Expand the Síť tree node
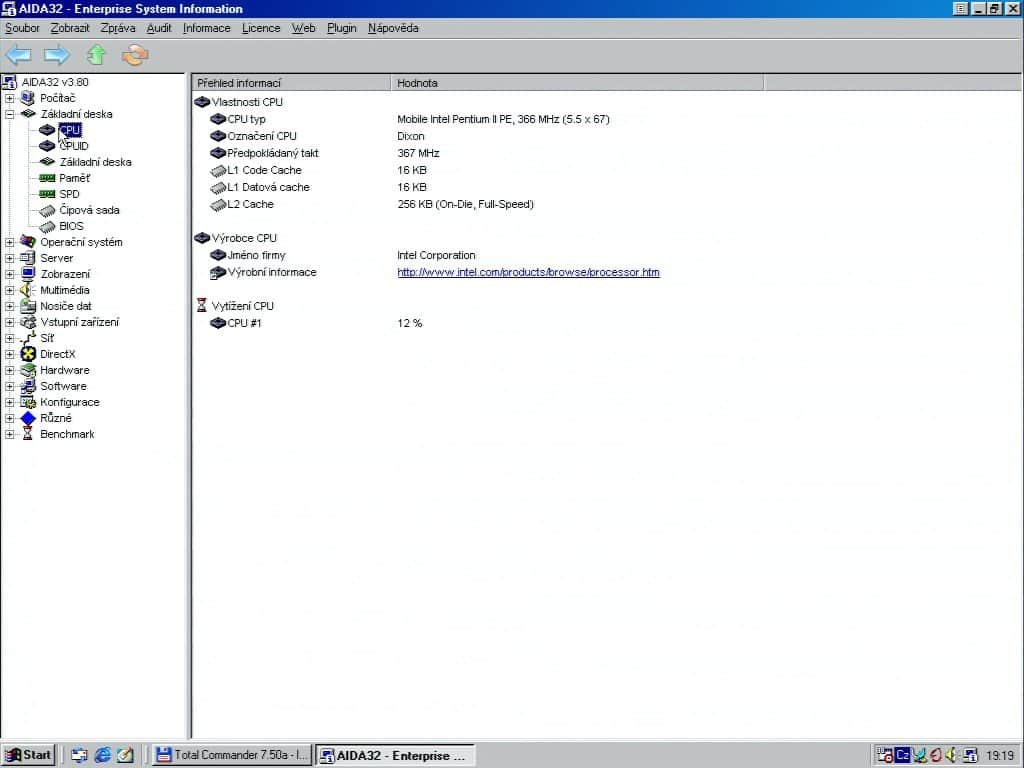This screenshot has width=1024, height=768. coord(9,338)
